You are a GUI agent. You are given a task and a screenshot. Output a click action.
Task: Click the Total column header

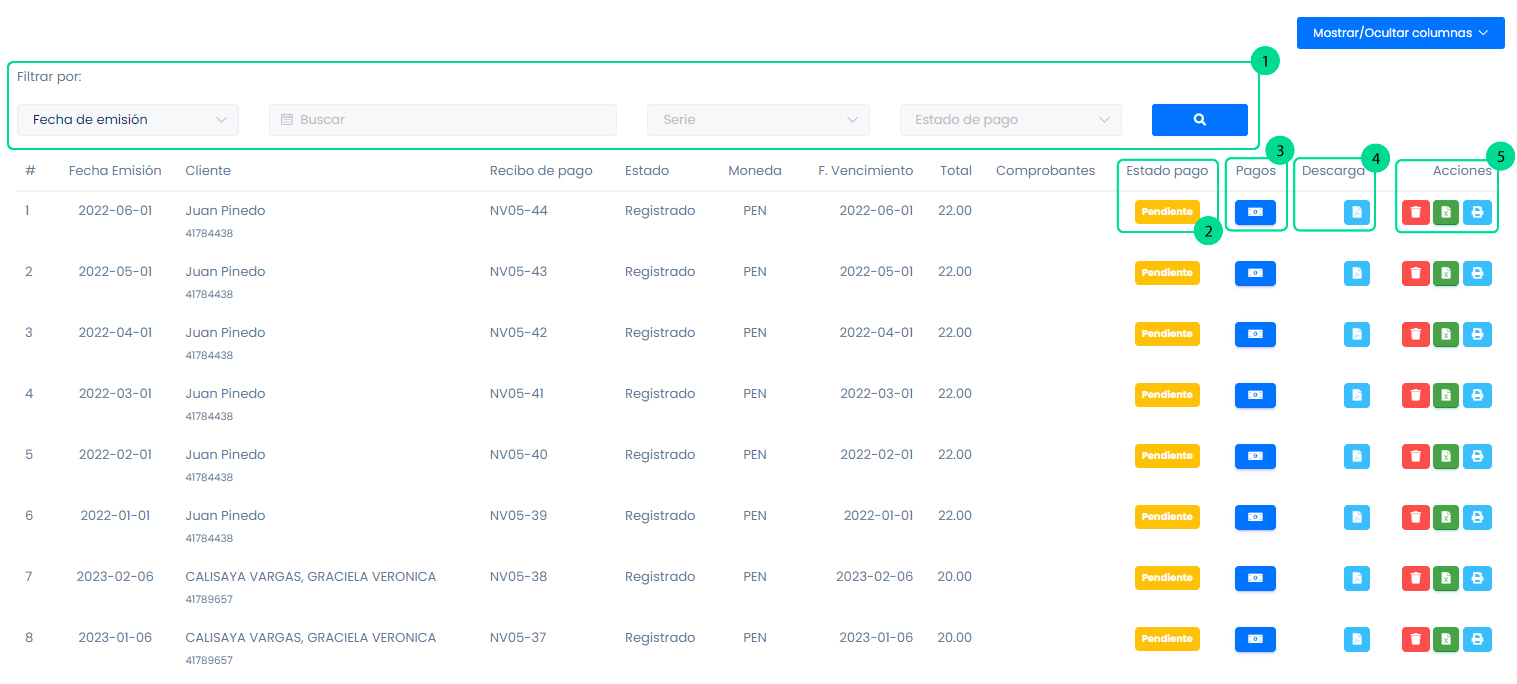(x=955, y=171)
